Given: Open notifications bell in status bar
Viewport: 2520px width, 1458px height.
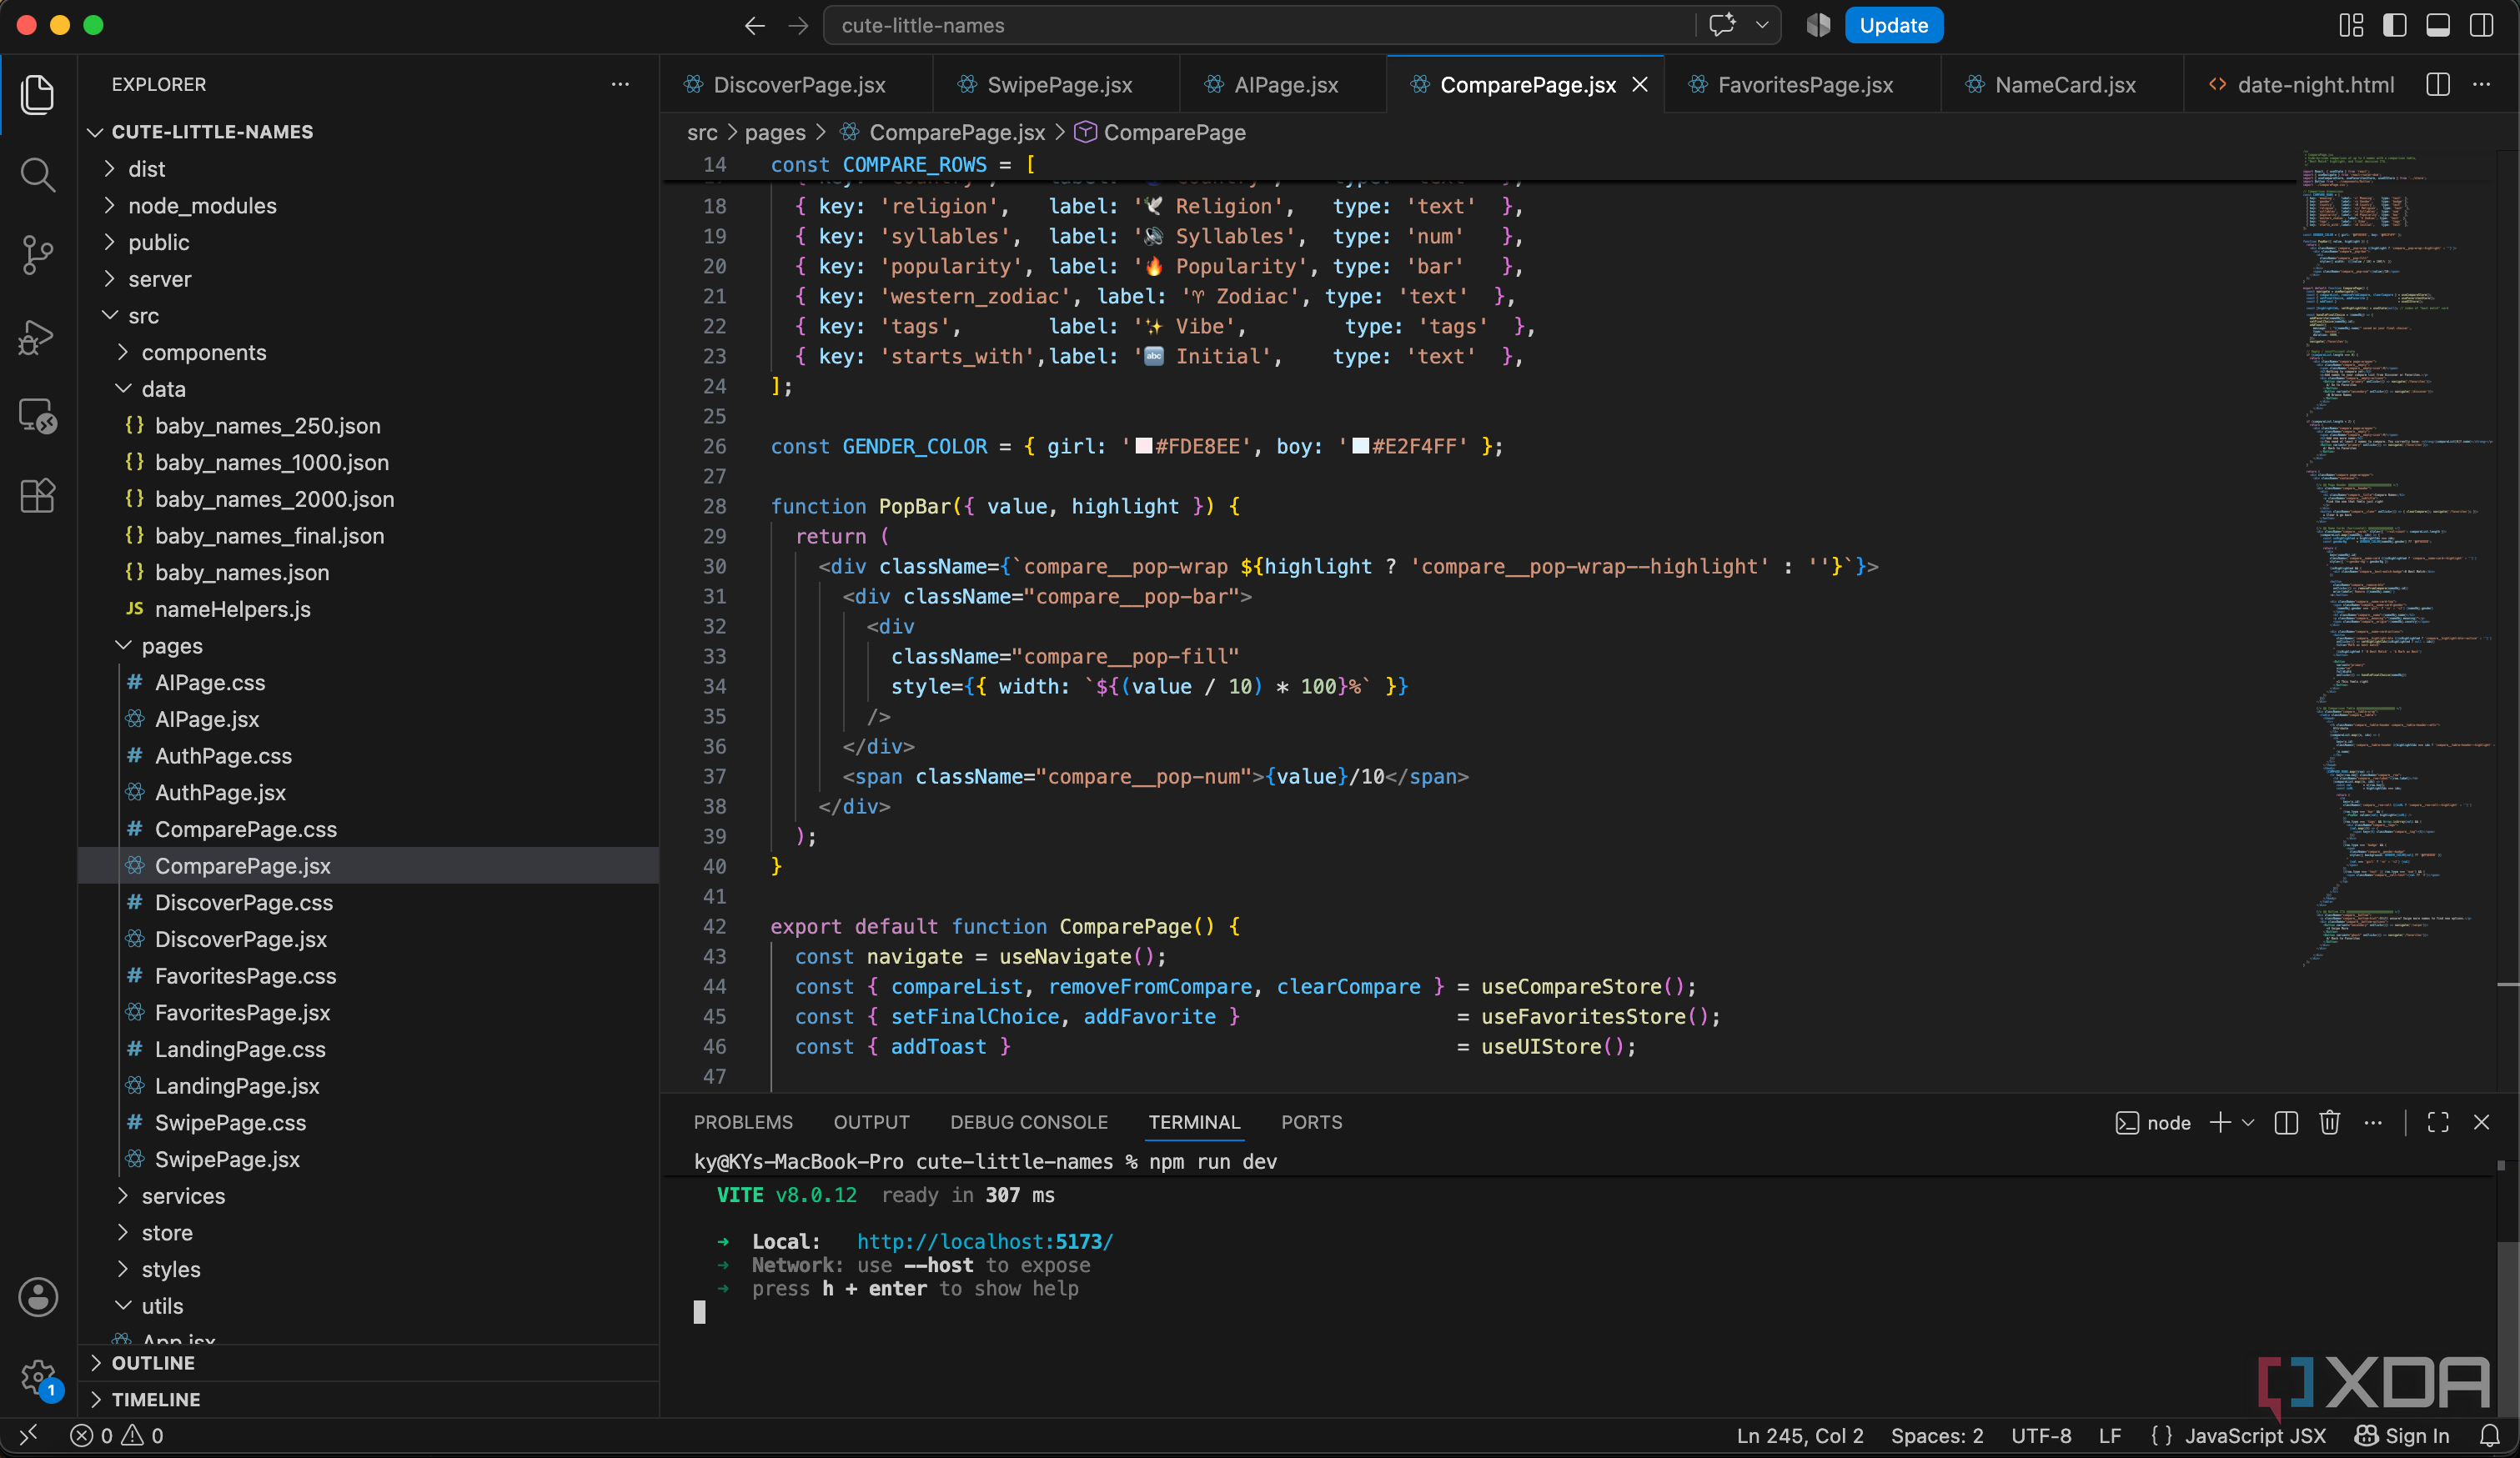Looking at the screenshot, I should coord(2489,1435).
